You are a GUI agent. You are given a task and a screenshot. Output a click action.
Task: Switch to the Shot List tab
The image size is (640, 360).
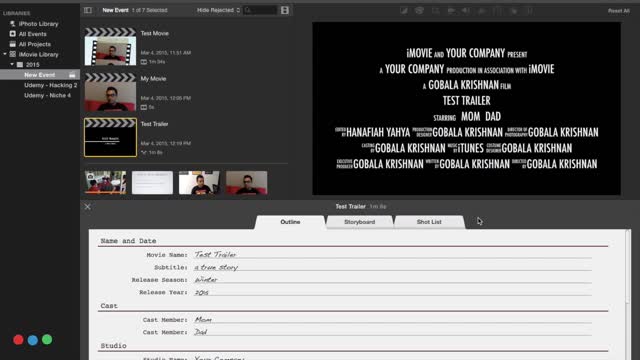pyautogui.click(x=429, y=222)
